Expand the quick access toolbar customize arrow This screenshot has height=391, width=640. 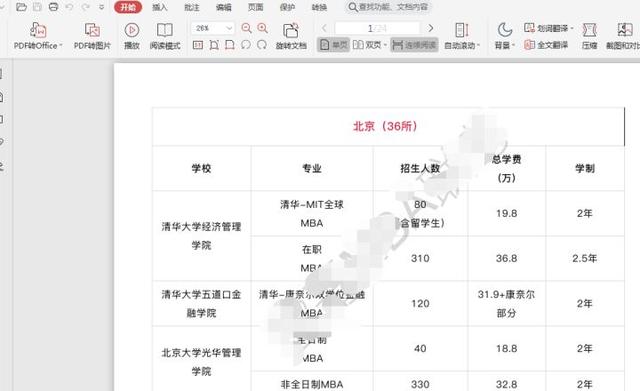(101, 7)
